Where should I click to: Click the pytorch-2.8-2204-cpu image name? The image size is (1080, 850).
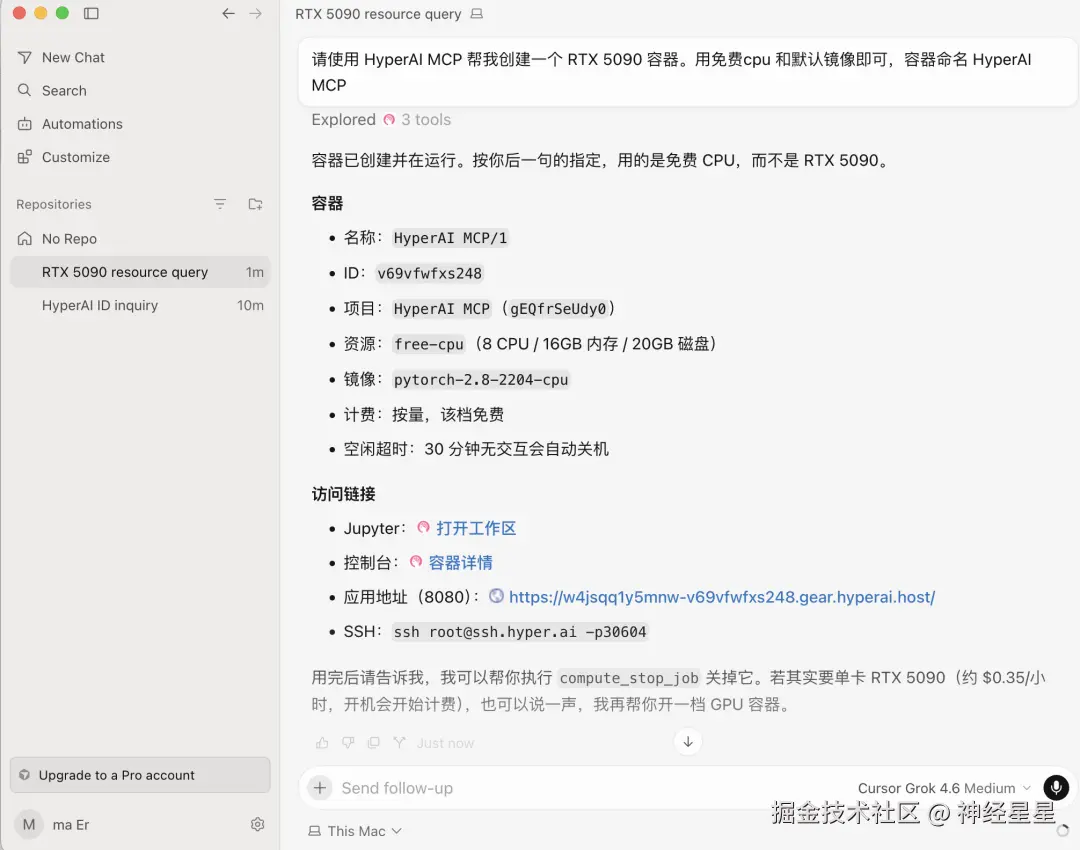pyautogui.click(x=481, y=380)
